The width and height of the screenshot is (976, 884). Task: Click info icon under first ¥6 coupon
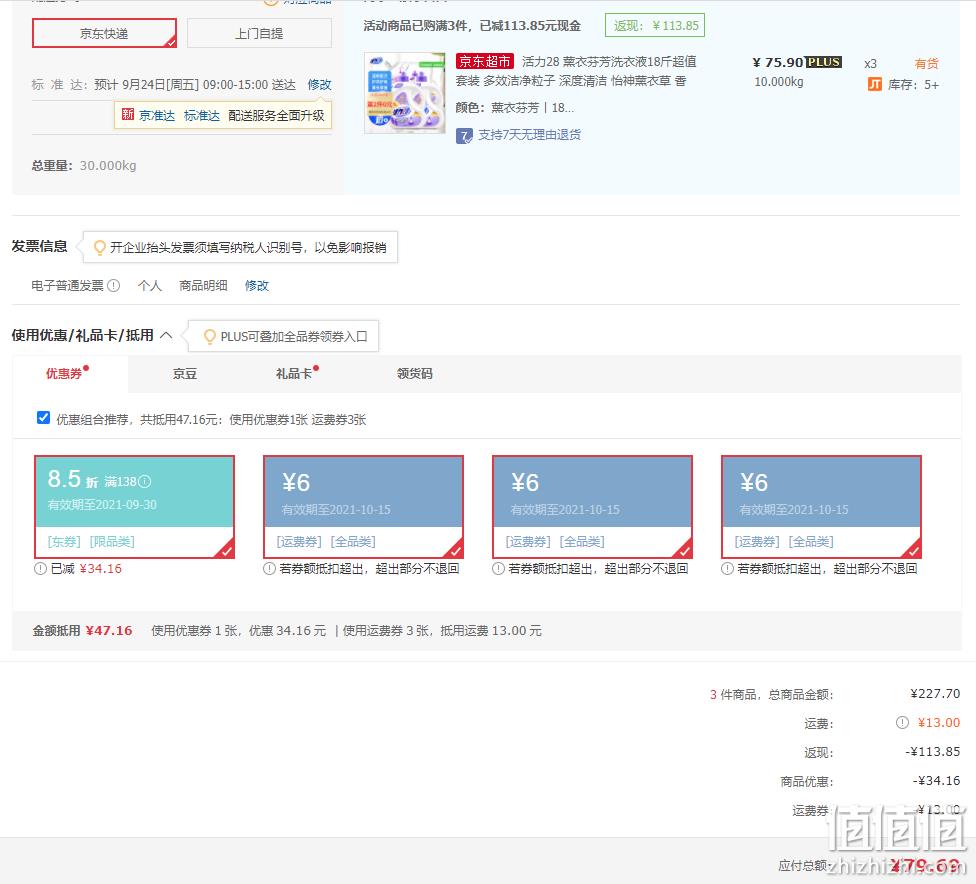click(270, 569)
